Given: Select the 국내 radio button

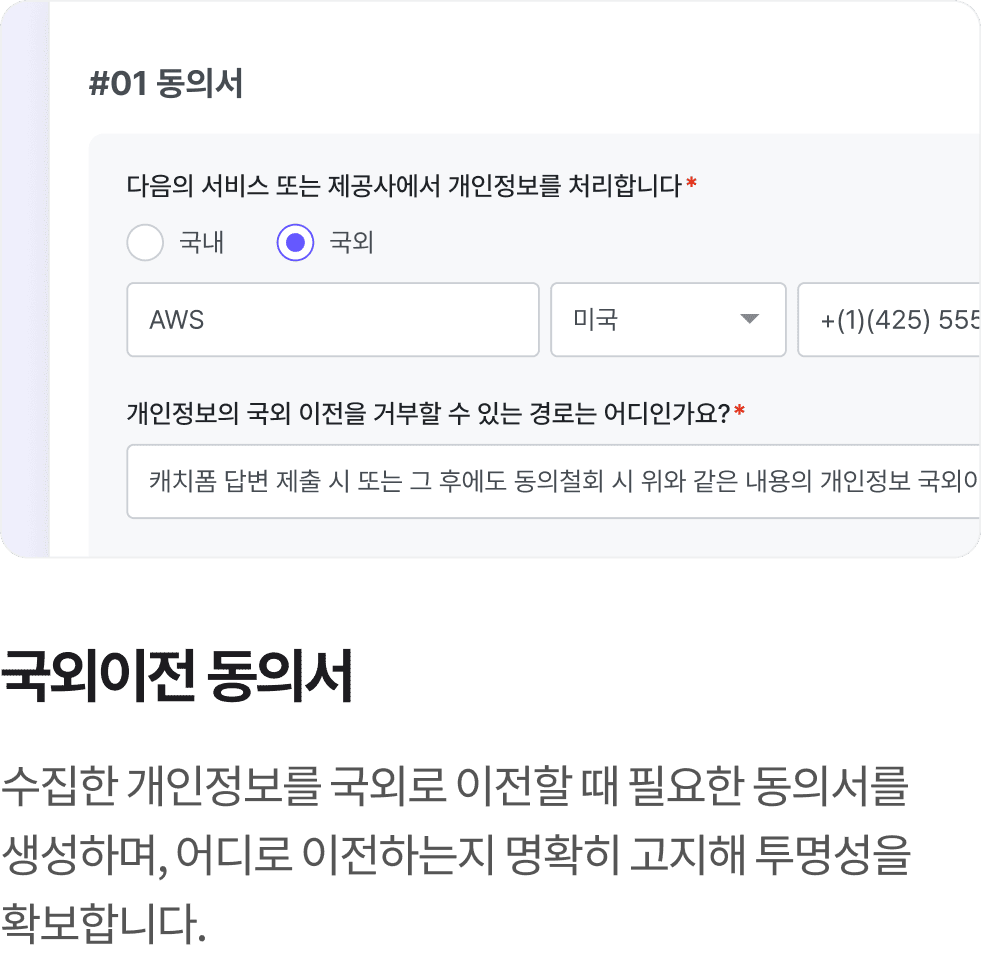Looking at the screenshot, I should [x=145, y=242].
